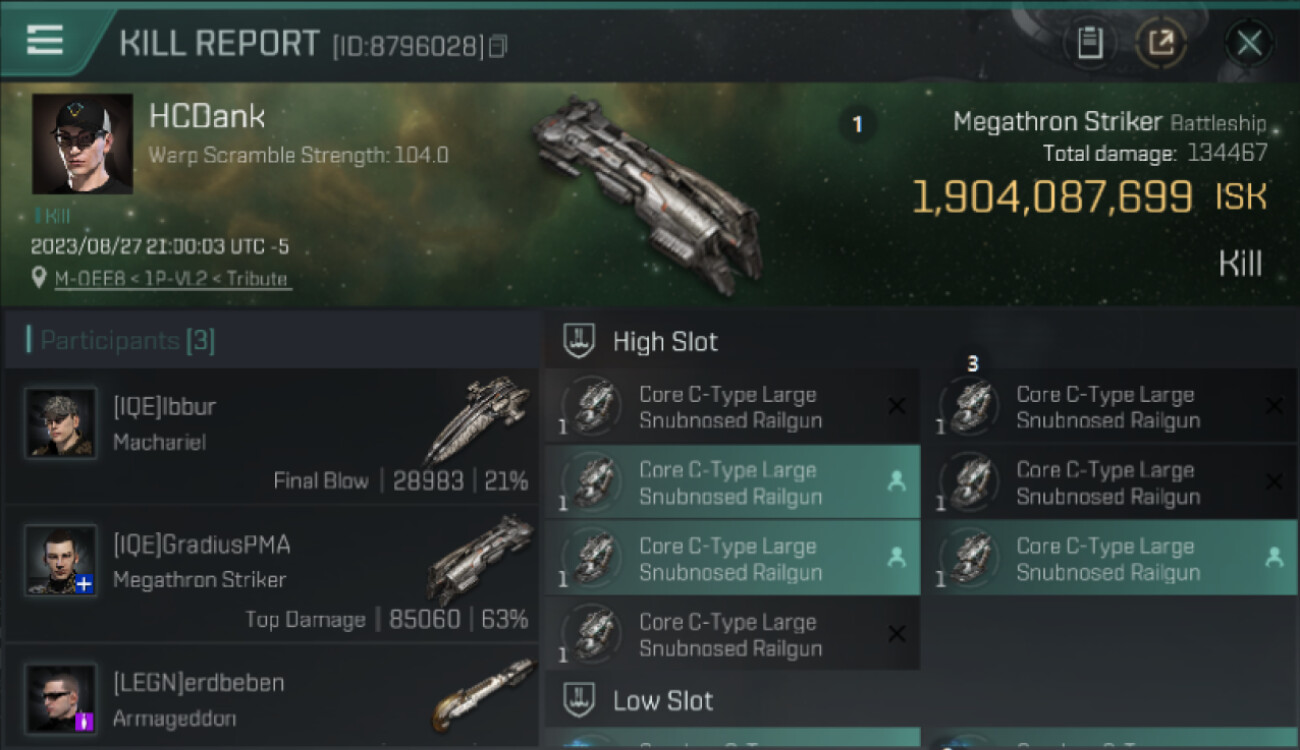The image size is (1300, 750).
Task: Copy the kill report ID
Action: (x=498, y=46)
